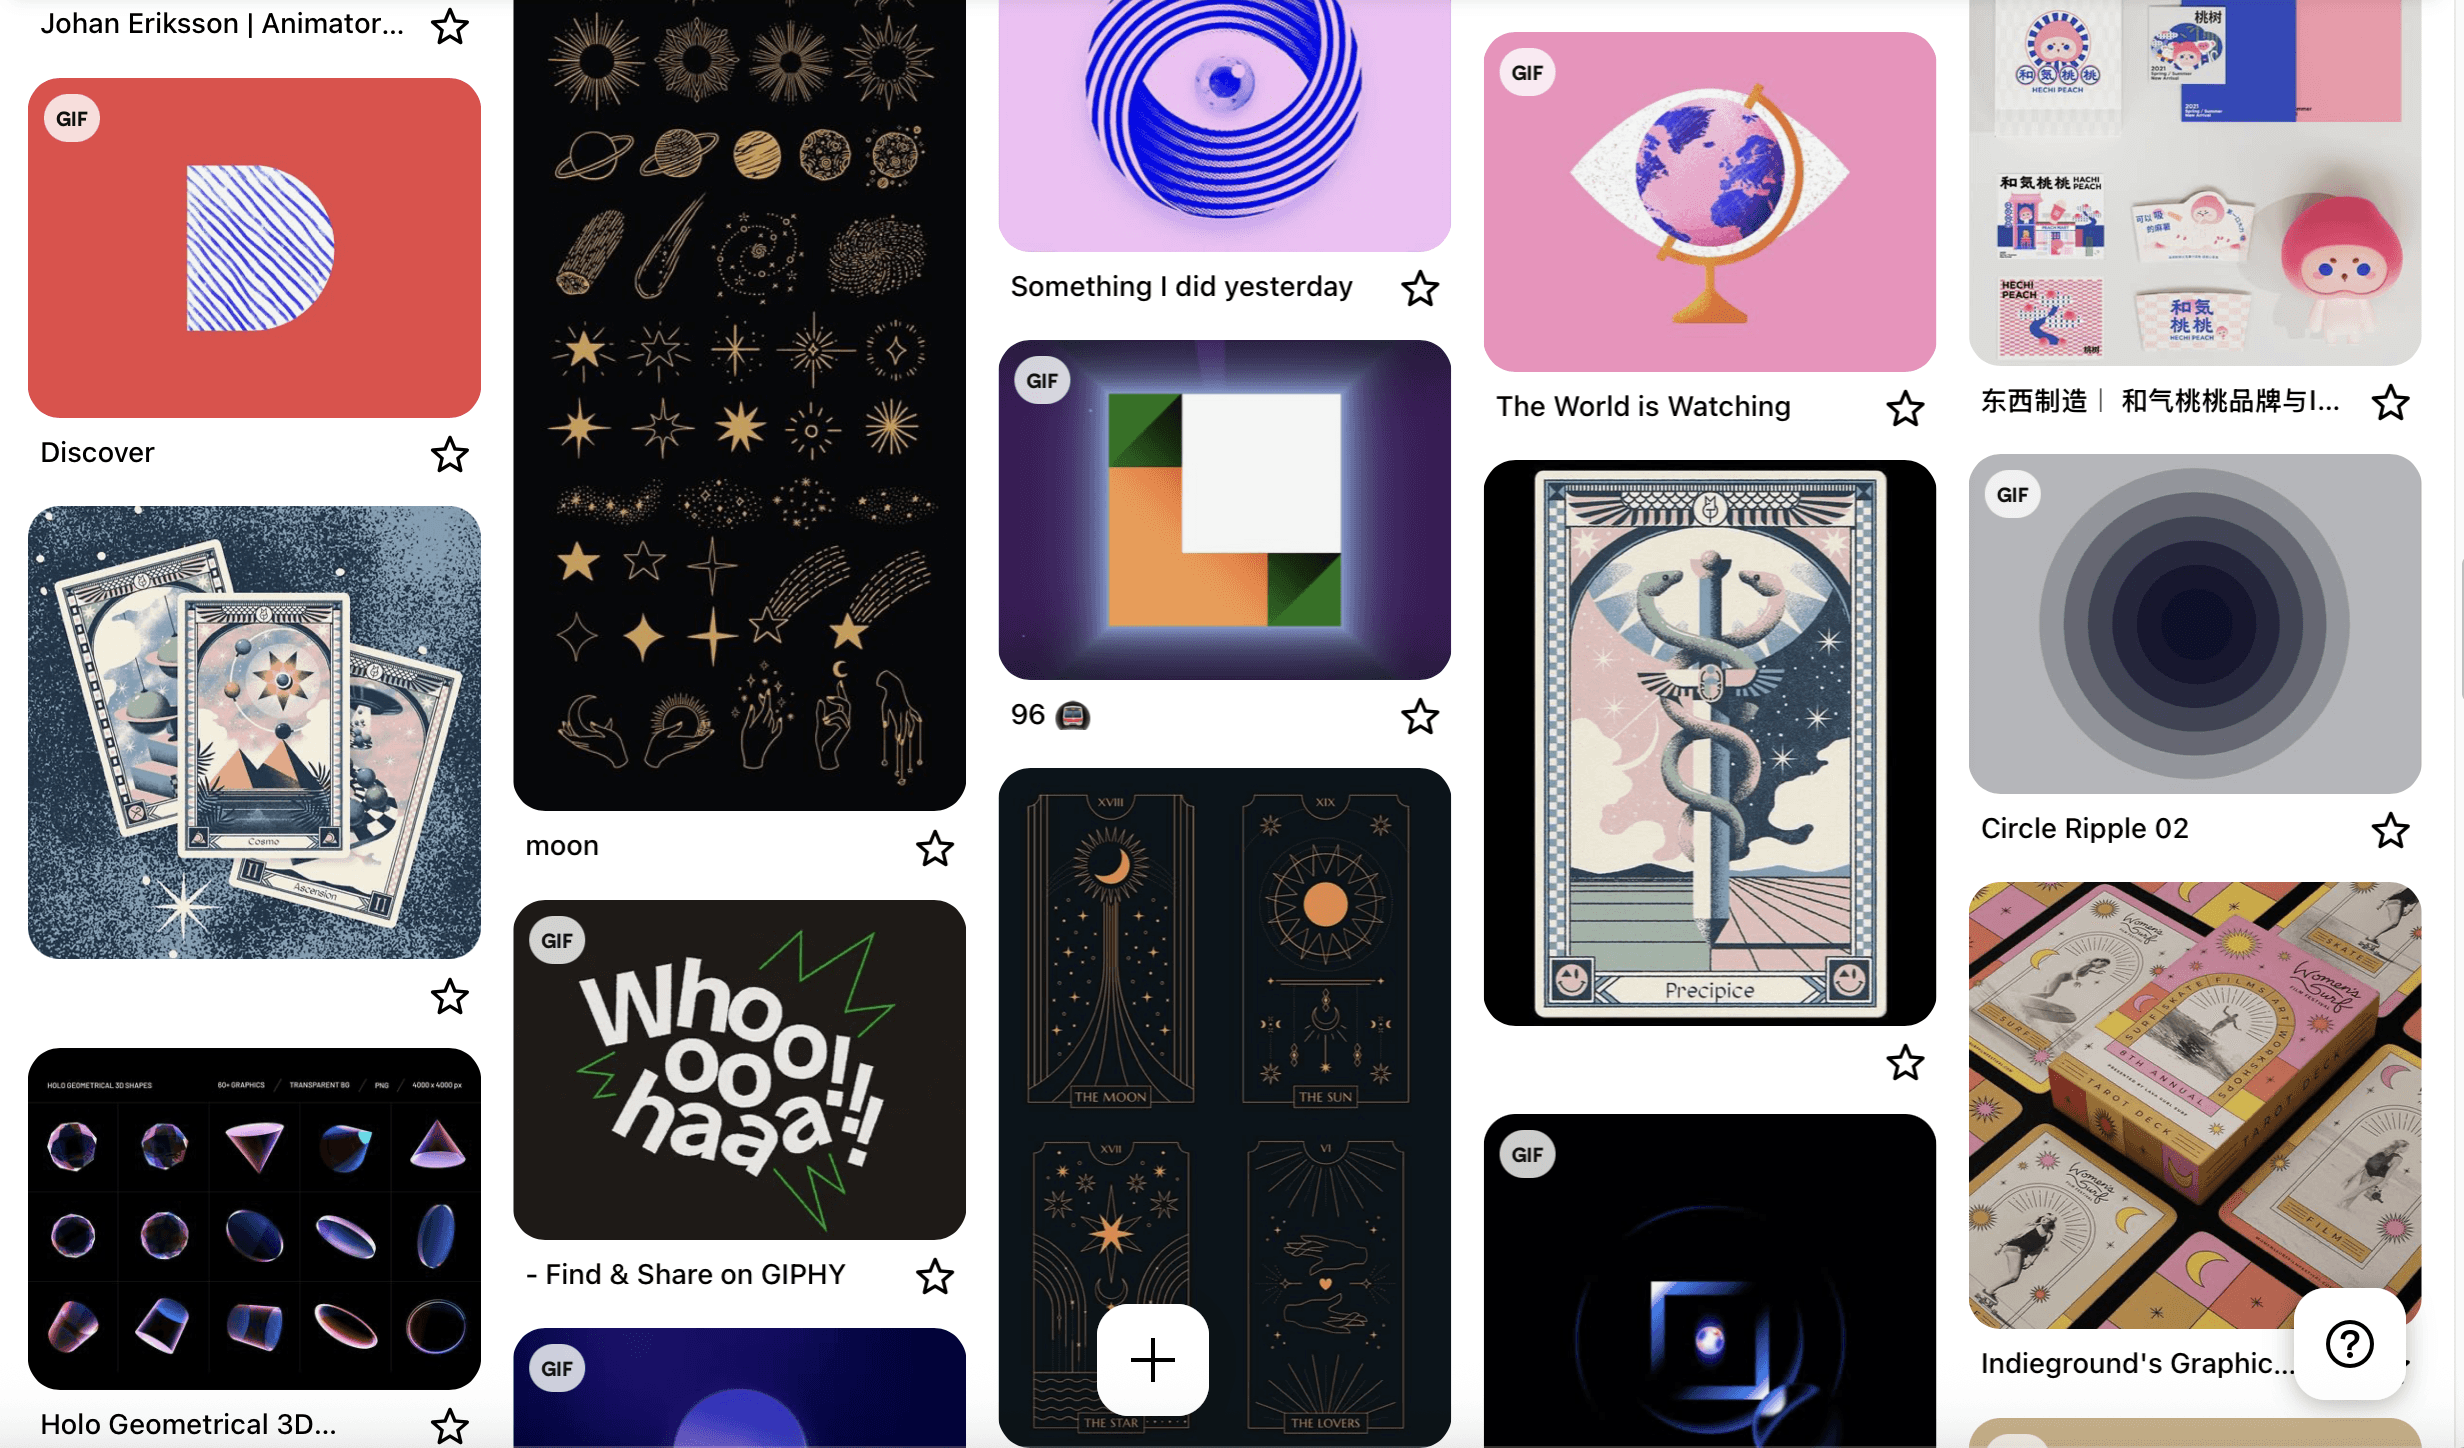This screenshot has width=2464, height=1448.
Task: Click the star beside Something I did yesterday
Action: point(1420,288)
